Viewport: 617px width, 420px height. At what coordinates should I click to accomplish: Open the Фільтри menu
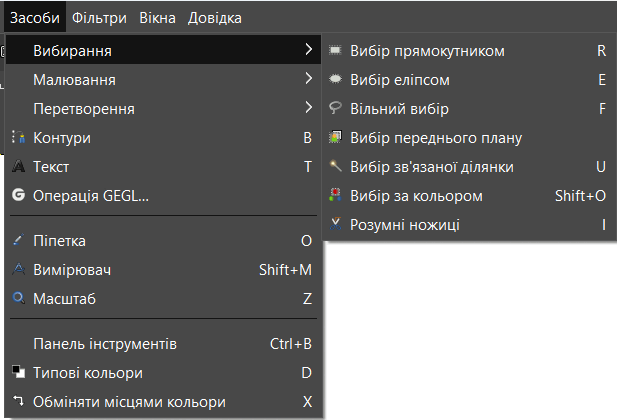click(x=99, y=18)
